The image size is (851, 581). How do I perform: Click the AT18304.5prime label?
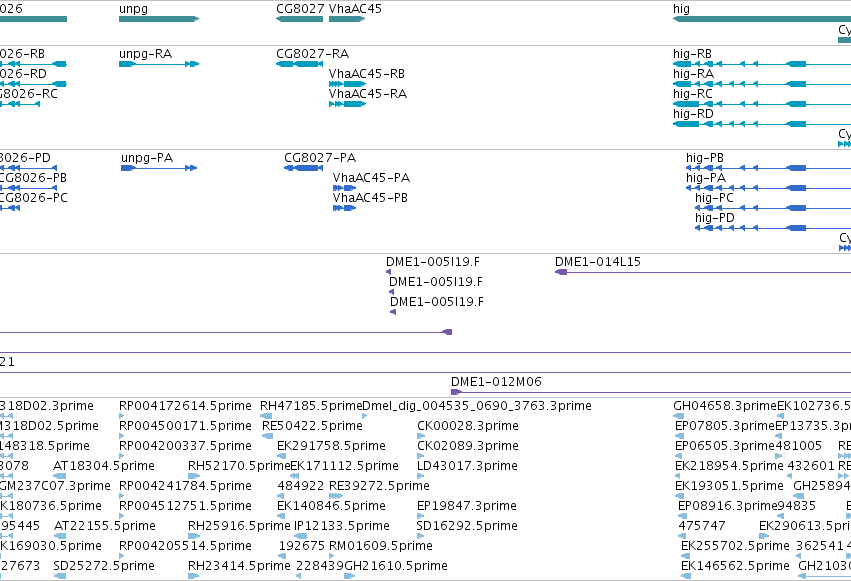point(104,466)
